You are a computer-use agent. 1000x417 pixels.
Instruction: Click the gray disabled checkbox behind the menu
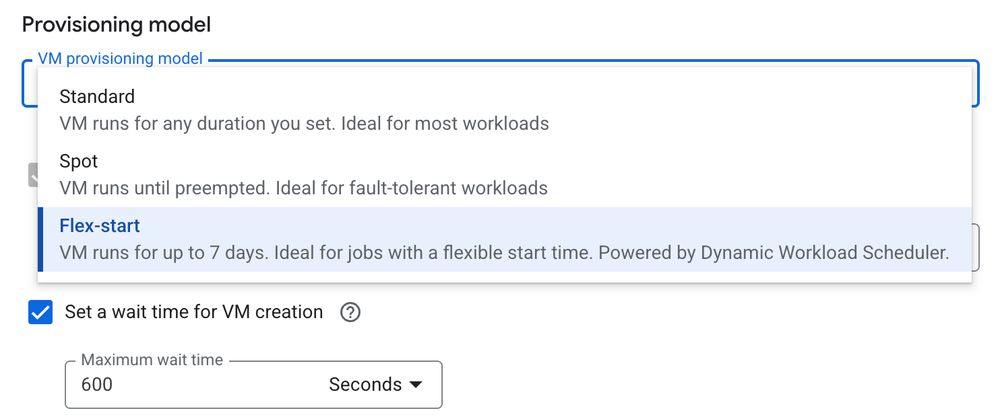point(32,176)
